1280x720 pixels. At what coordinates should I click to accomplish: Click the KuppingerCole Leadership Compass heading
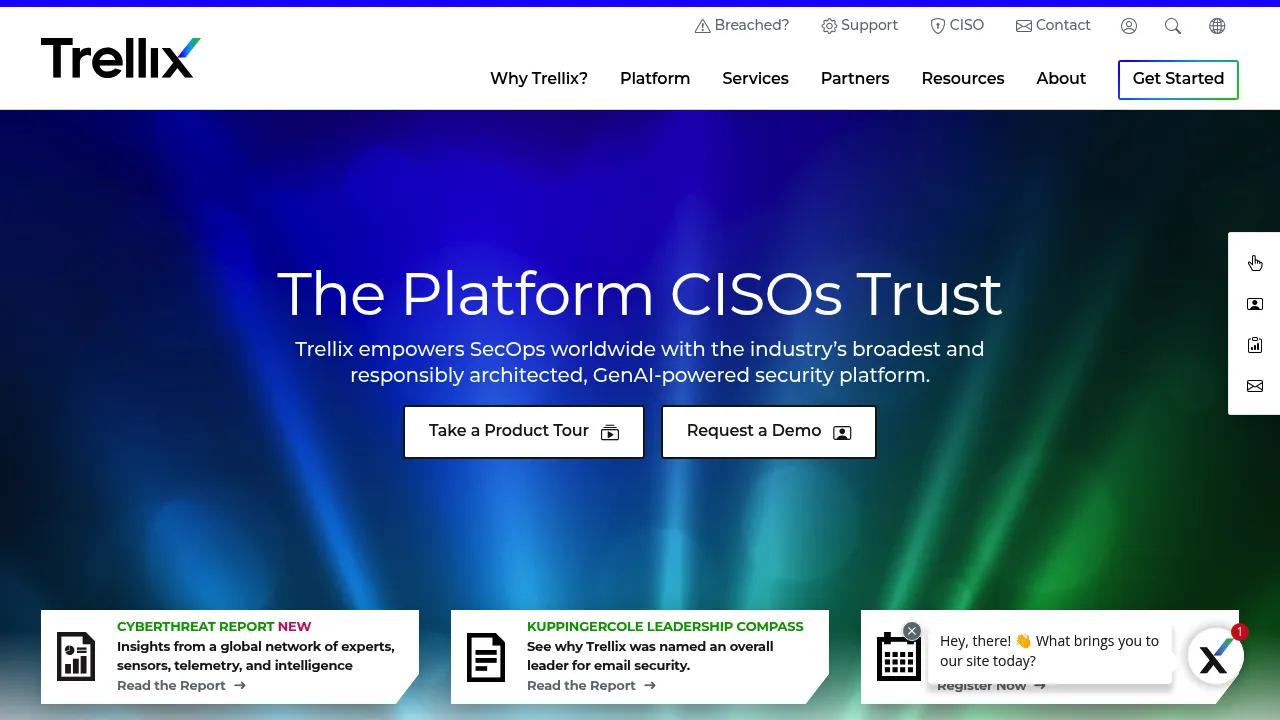coord(665,627)
